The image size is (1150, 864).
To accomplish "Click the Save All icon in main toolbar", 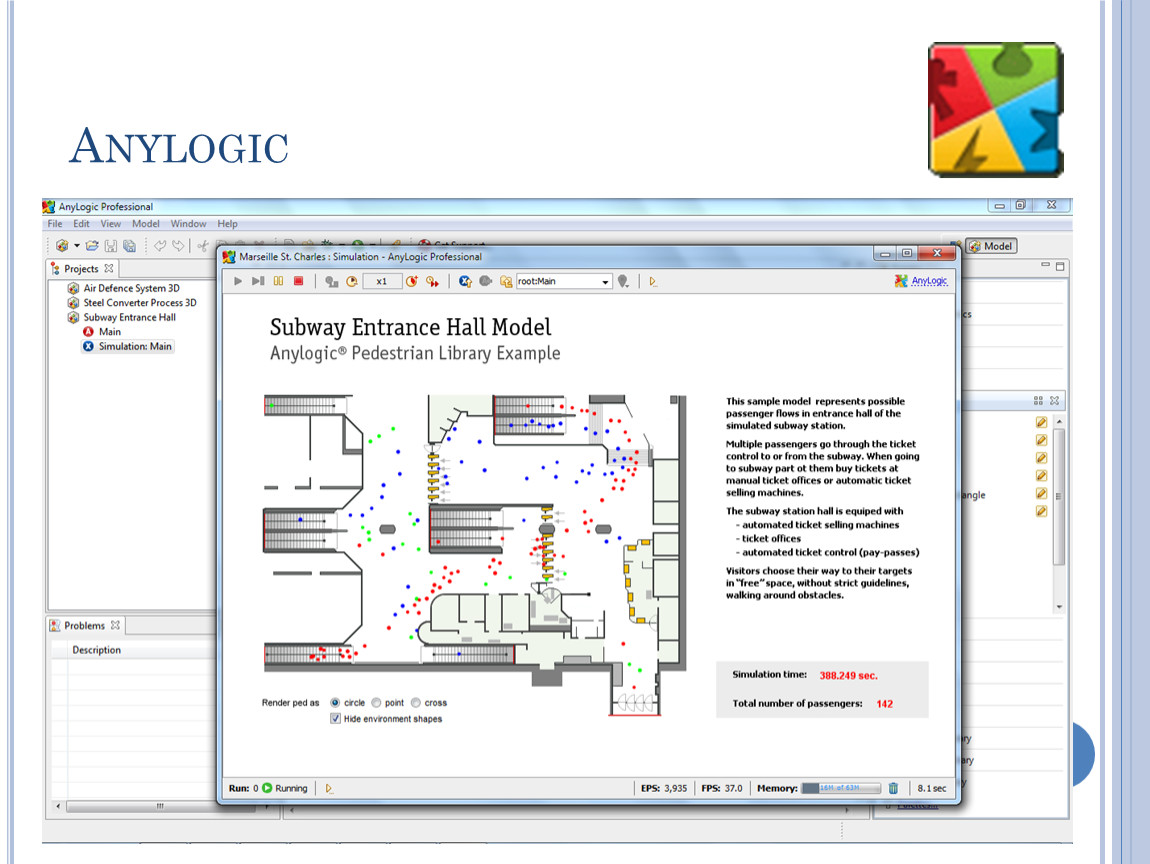I will pyautogui.click(x=130, y=246).
